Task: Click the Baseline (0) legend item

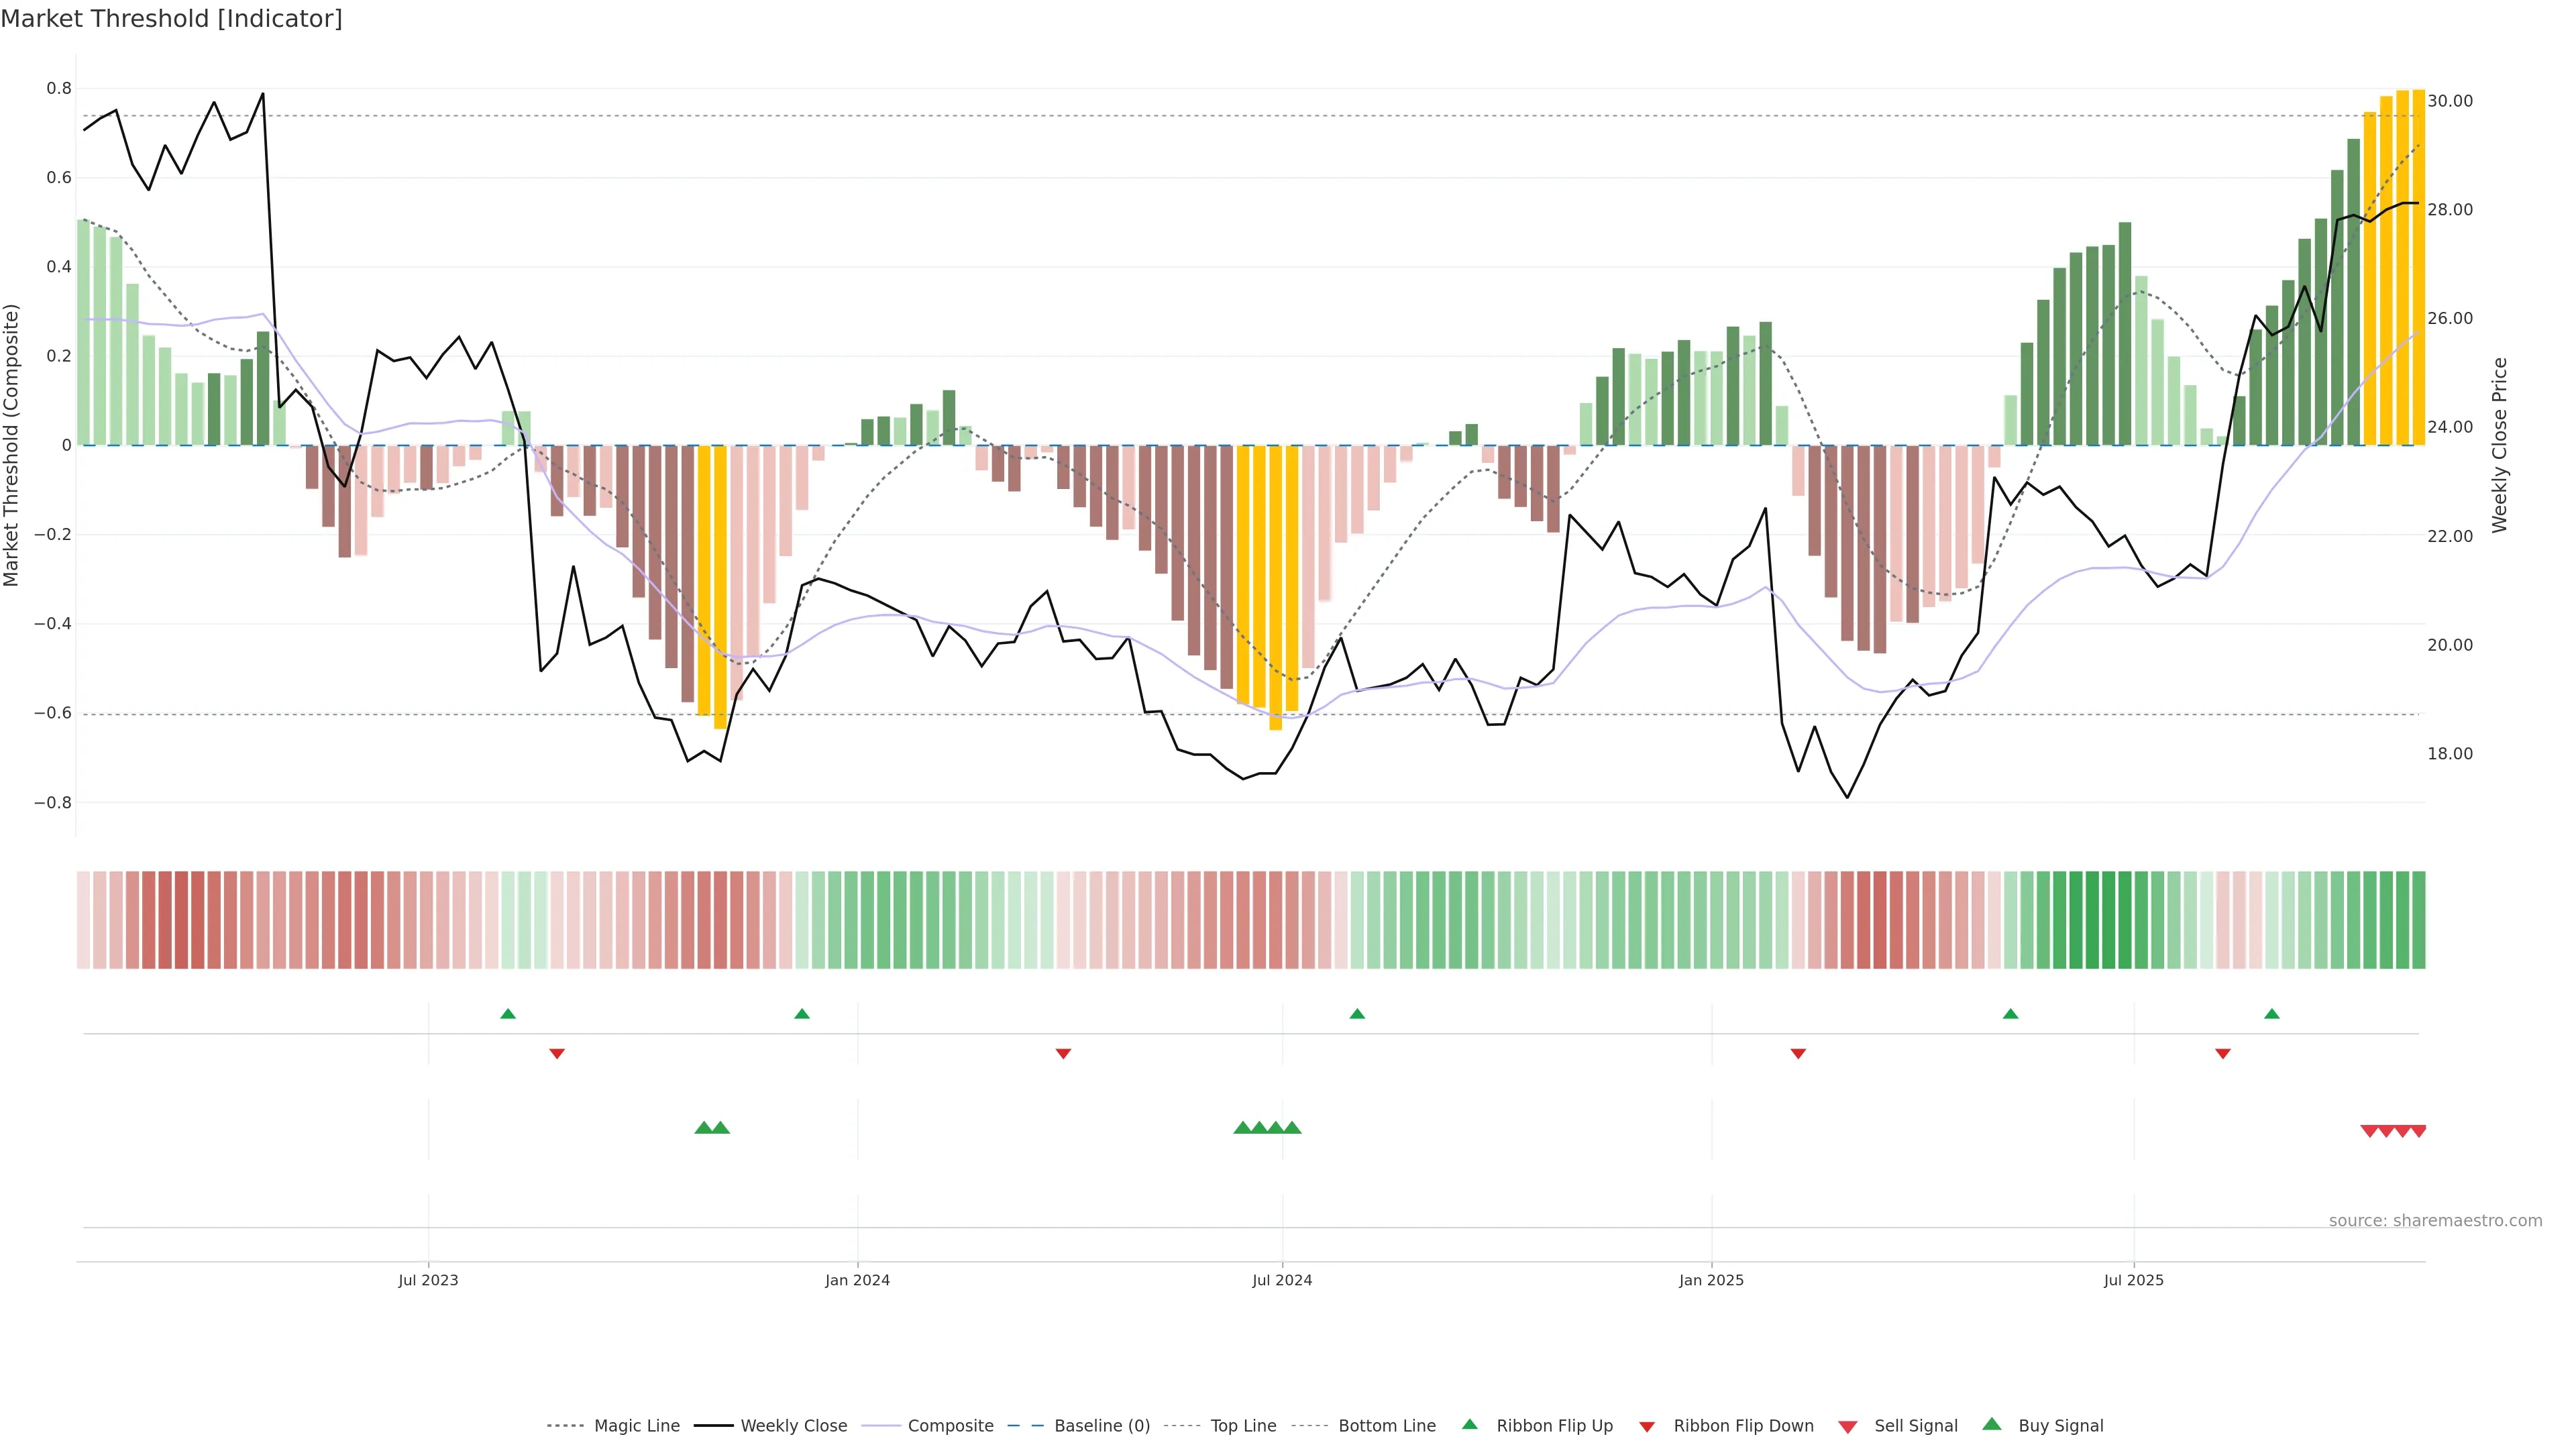Action: [x=1101, y=1426]
